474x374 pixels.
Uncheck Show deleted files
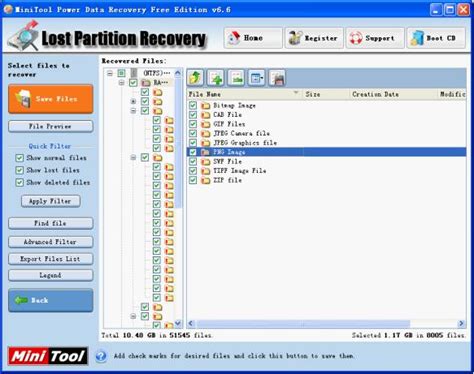(x=20, y=182)
